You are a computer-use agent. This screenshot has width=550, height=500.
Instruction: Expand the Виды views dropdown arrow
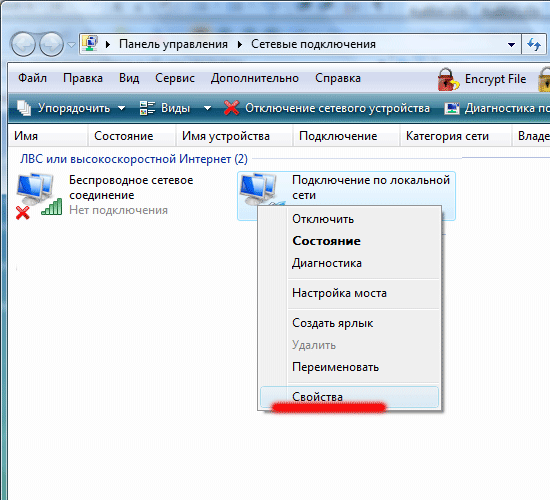pos(207,108)
